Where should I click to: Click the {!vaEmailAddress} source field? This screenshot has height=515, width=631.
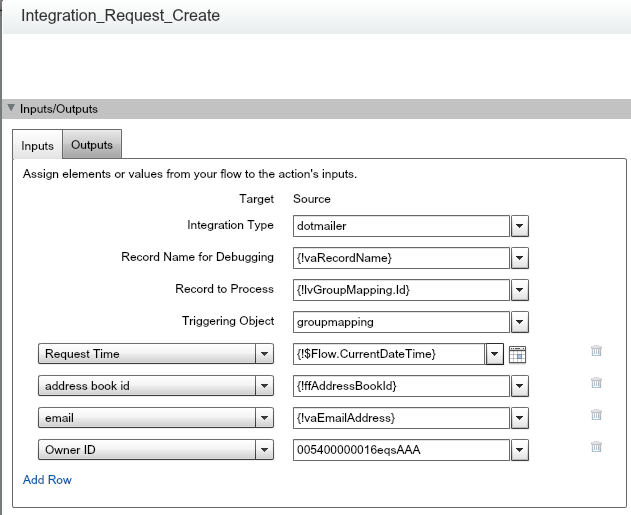coord(401,418)
